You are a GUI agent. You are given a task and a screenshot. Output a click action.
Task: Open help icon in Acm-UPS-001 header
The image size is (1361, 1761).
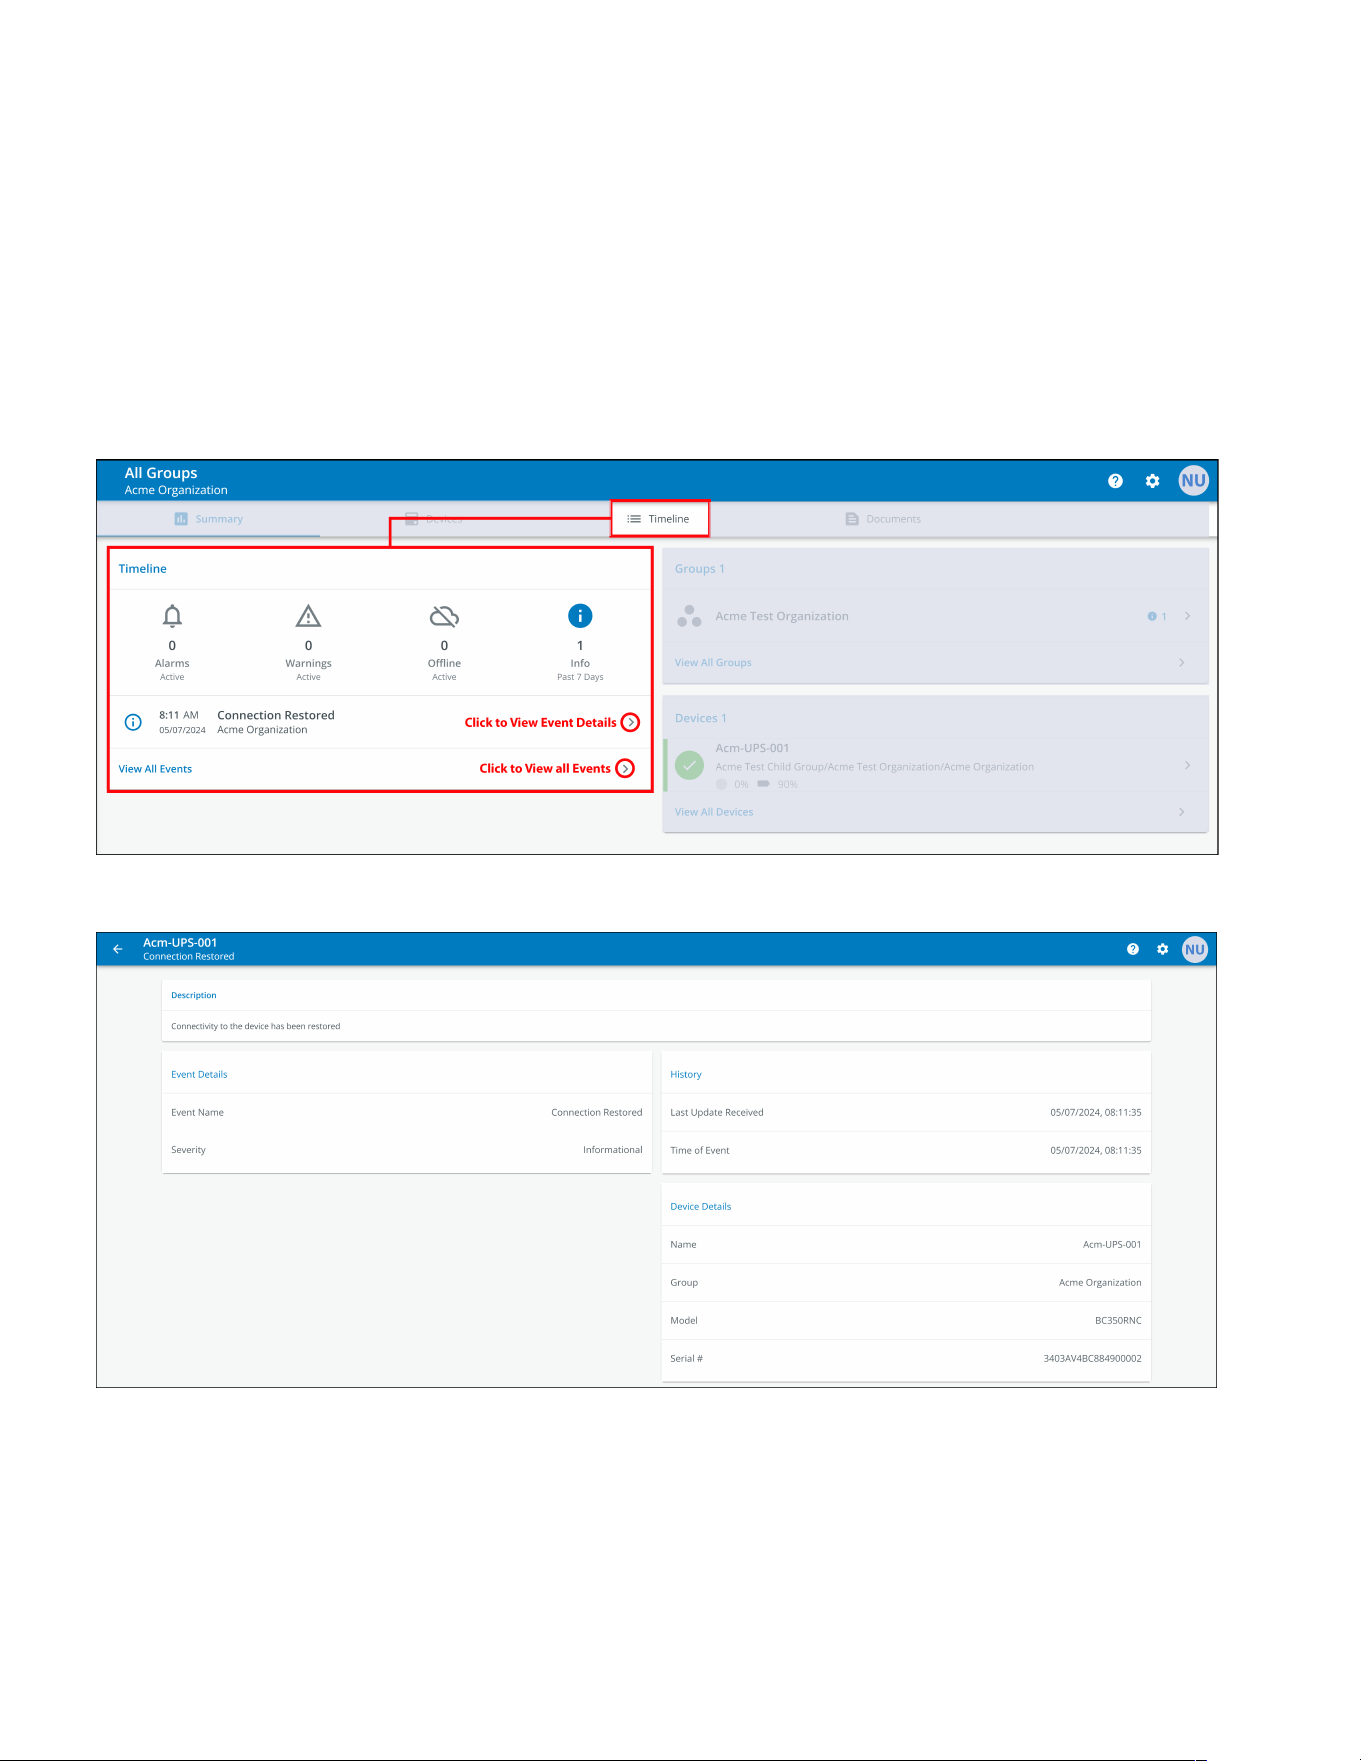pyautogui.click(x=1133, y=949)
